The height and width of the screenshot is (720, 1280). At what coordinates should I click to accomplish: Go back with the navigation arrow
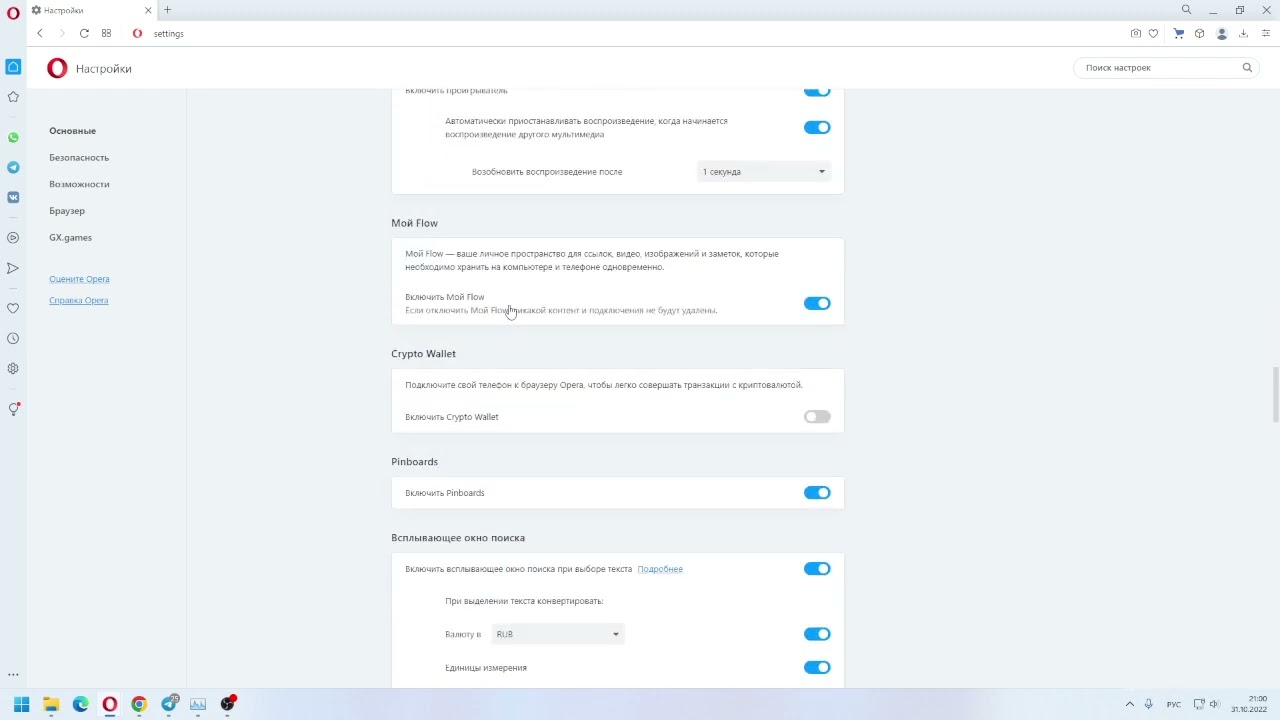pos(40,33)
